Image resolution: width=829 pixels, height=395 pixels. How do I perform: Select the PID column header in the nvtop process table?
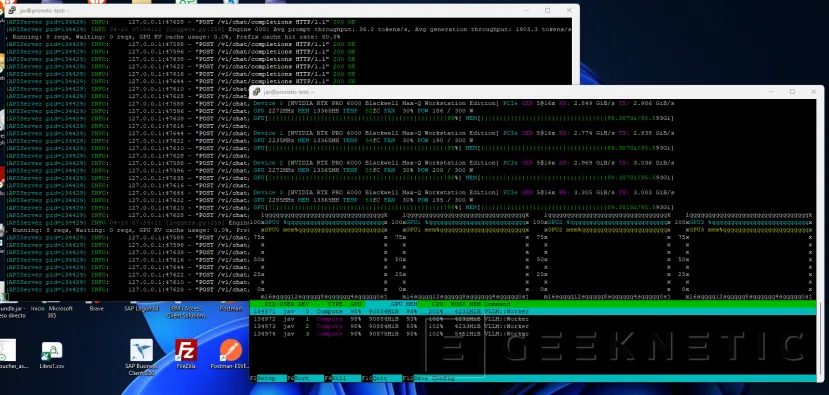[270, 304]
